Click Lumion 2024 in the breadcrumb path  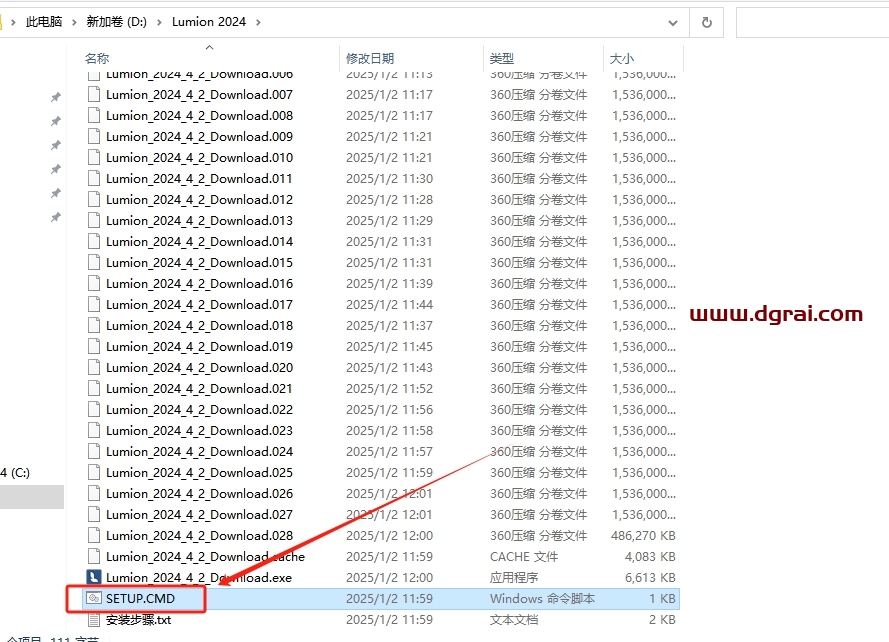point(209,22)
